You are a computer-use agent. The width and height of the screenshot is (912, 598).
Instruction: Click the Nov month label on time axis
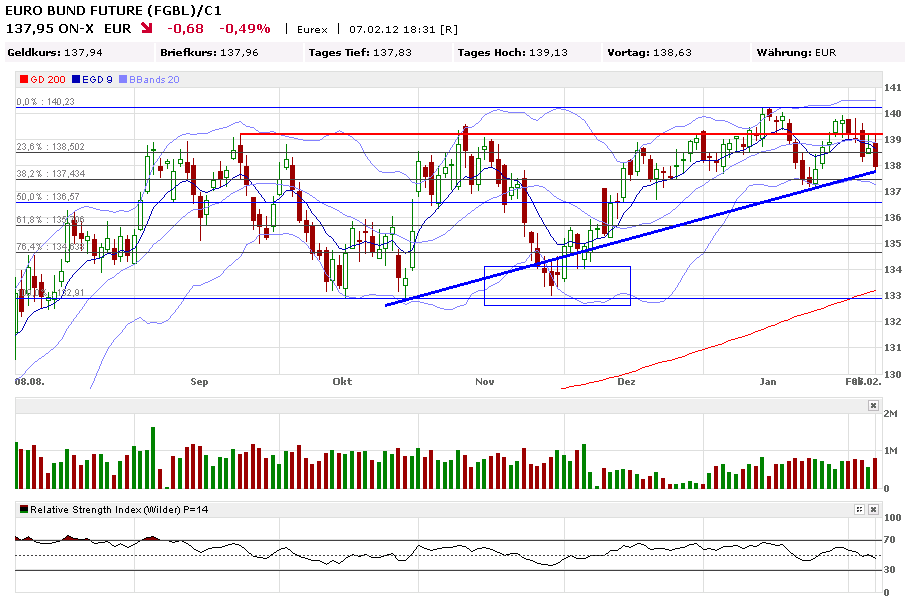484,382
